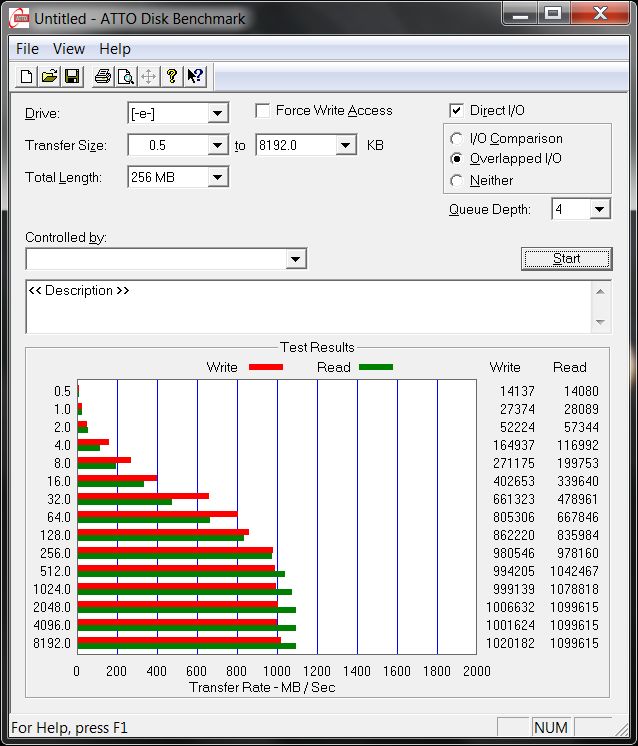Screen dimensions: 638x746
Task: Select the Overlapped I/O radio button
Action: click(x=456, y=158)
